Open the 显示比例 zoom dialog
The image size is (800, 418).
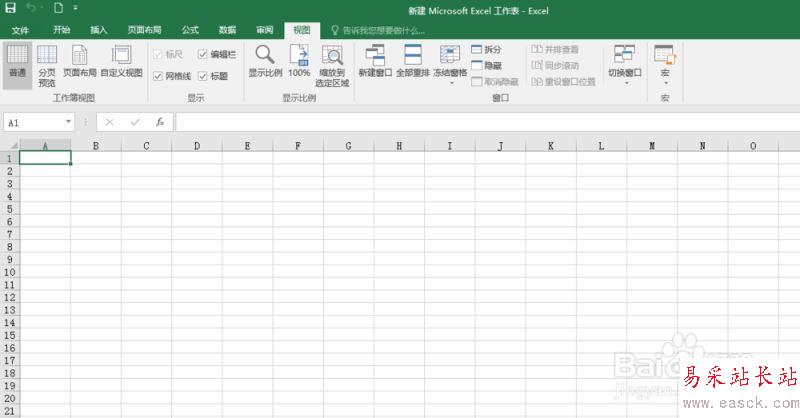(265, 61)
